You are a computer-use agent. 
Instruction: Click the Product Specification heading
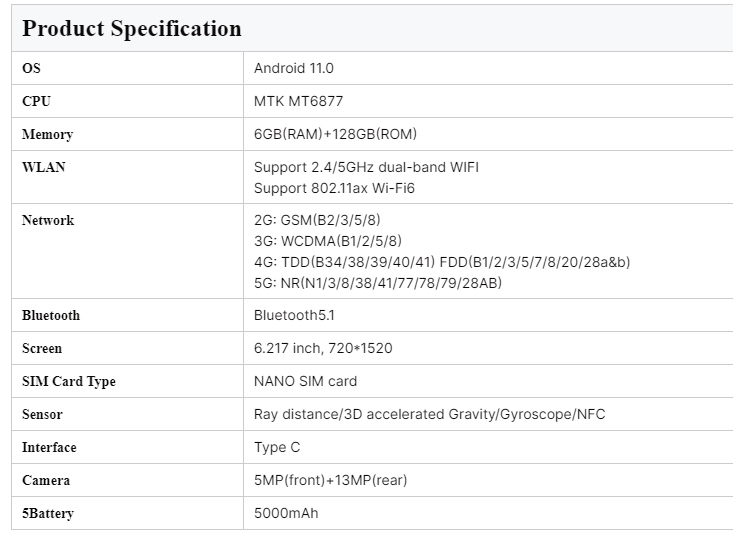point(132,28)
